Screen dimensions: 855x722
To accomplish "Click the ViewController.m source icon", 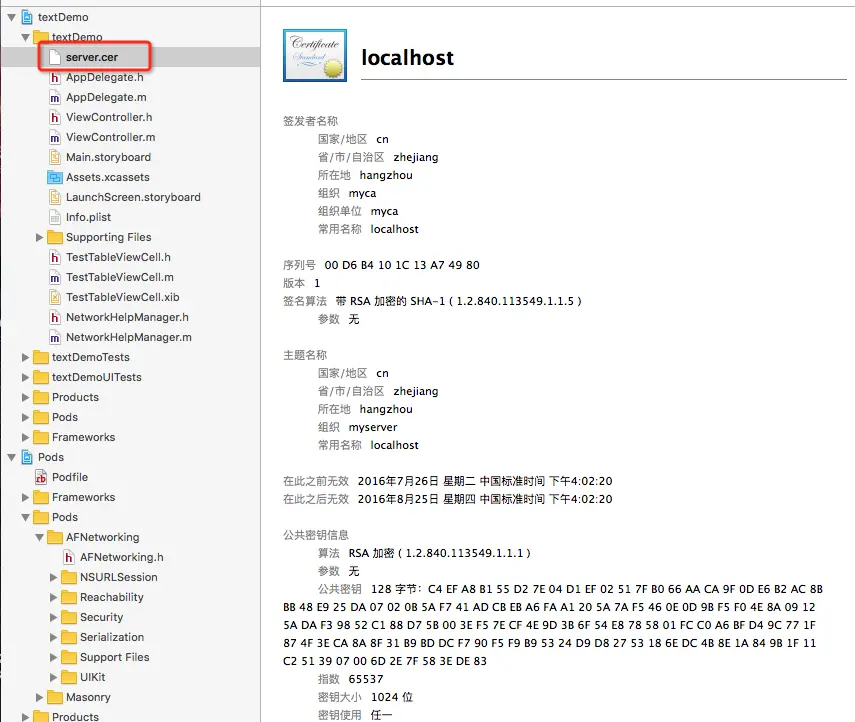I will pyautogui.click(x=55, y=137).
